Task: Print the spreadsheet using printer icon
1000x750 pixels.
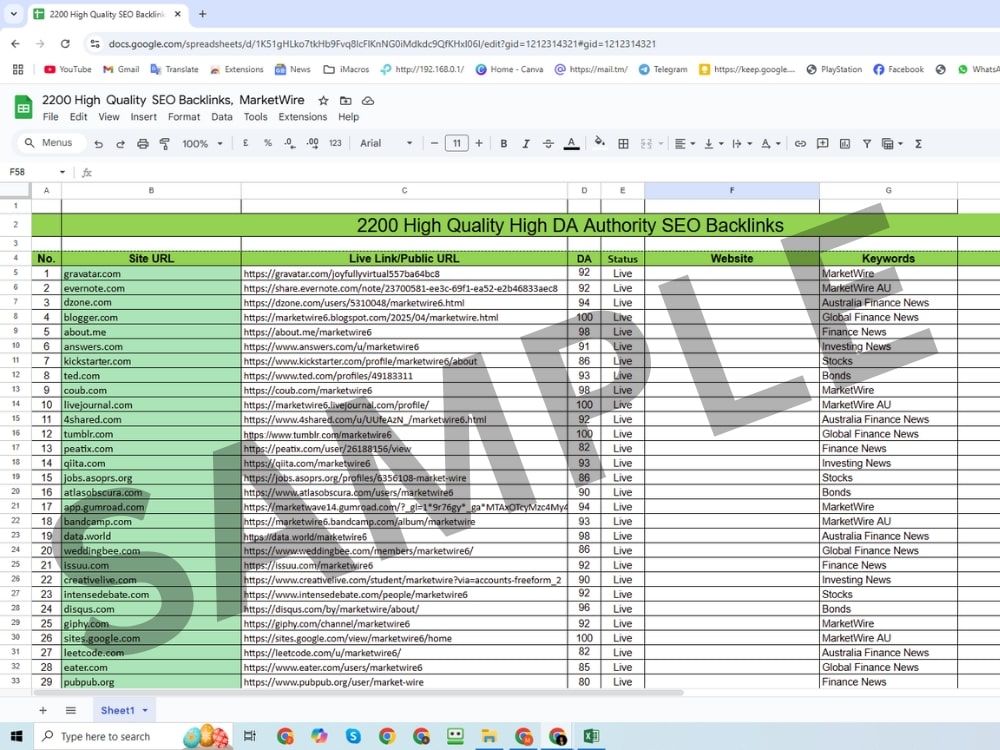Action: click(143, 144)
